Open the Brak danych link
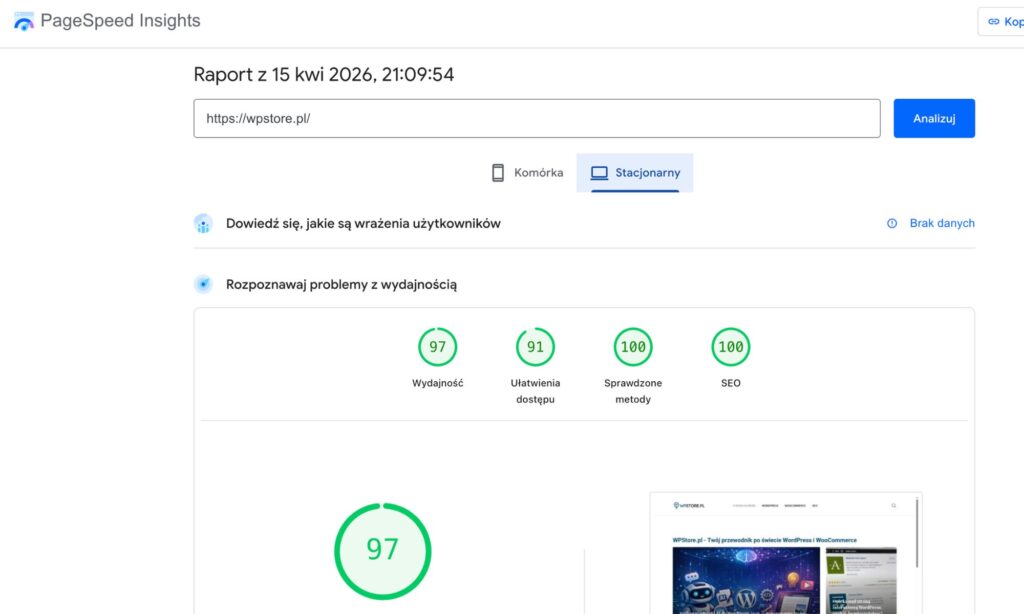 coord(941,224)
